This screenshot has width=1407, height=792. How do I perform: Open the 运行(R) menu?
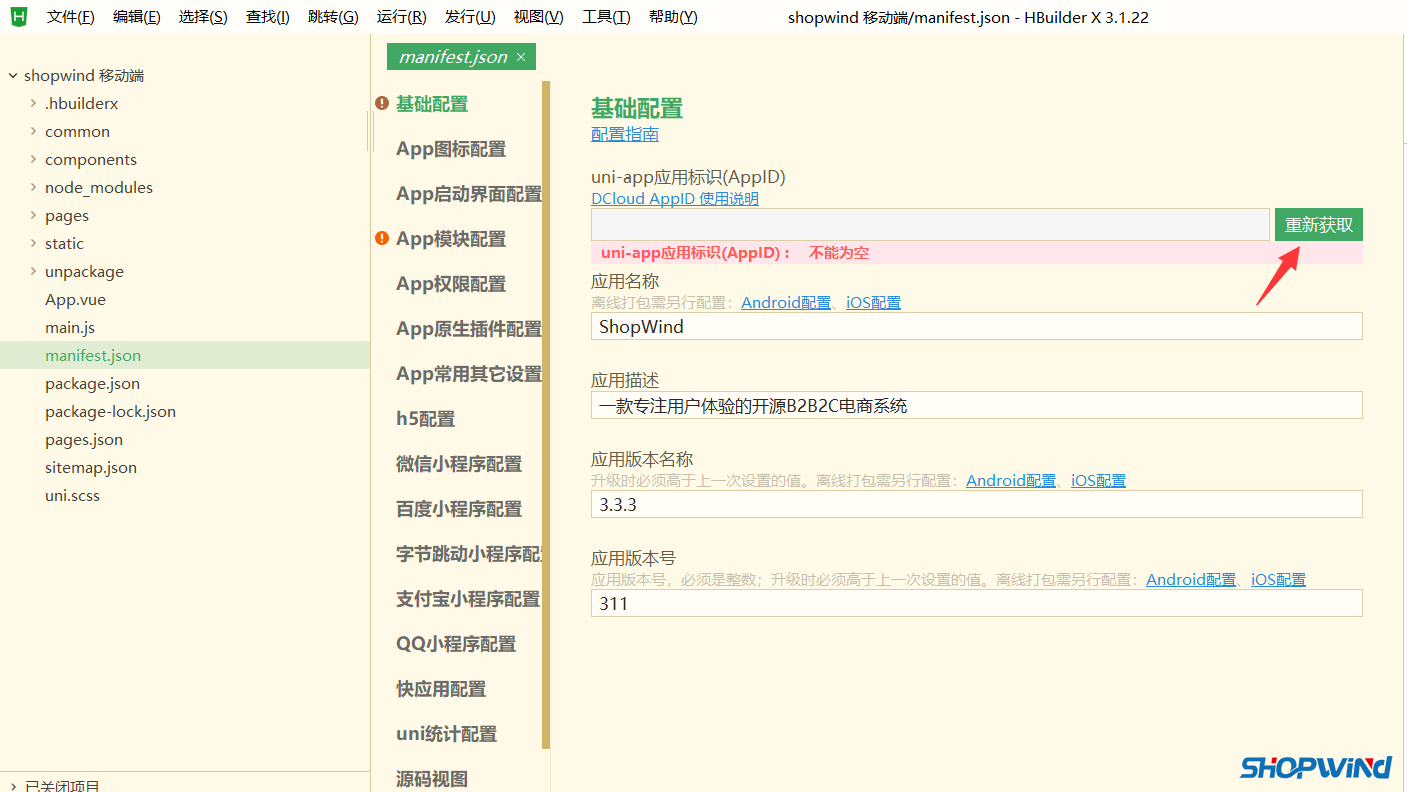[401, 17]
